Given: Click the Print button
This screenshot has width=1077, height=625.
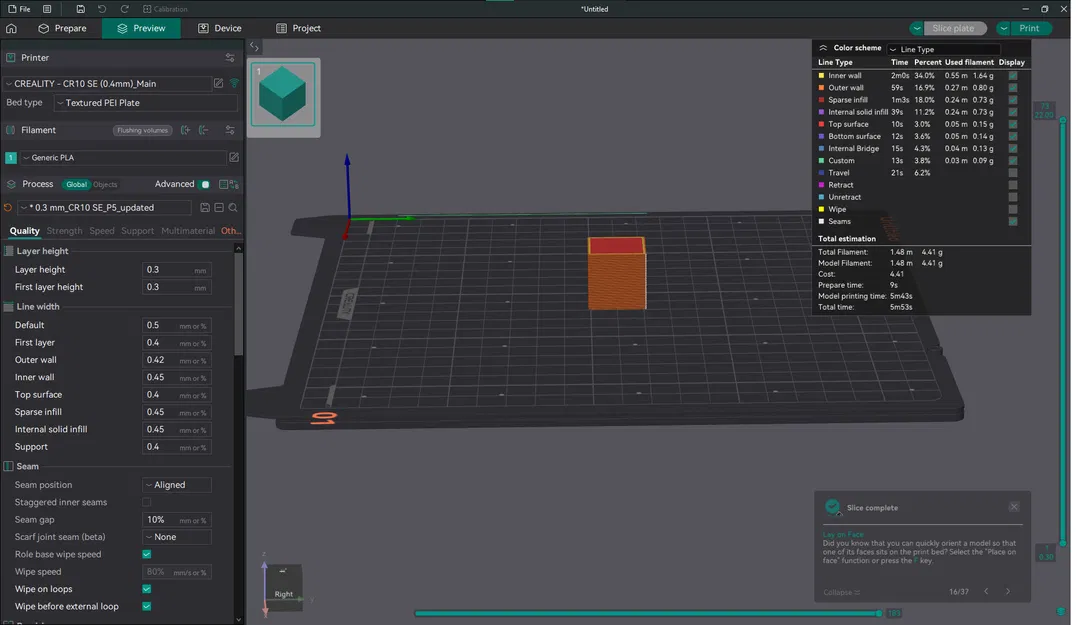Looking at the screenshot, I should (x=1029, y=29).
